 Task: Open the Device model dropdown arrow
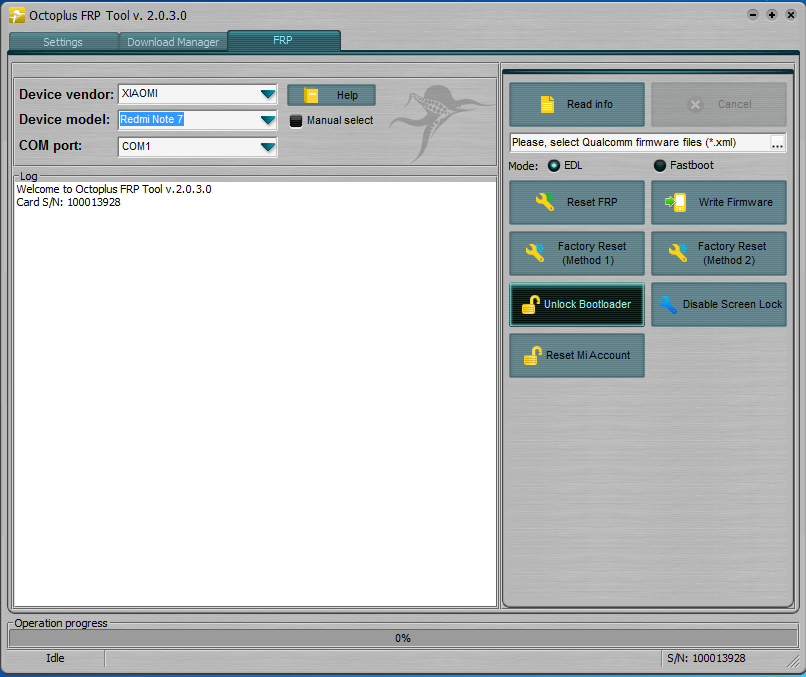(267, 120)
